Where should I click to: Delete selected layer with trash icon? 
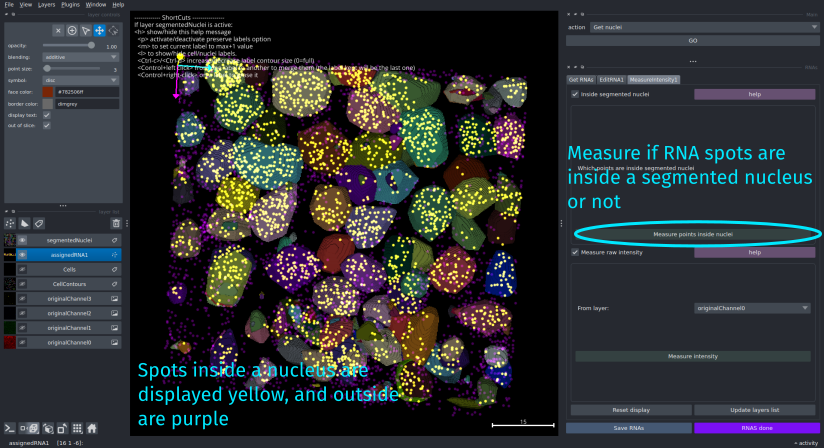coord(116,223)
